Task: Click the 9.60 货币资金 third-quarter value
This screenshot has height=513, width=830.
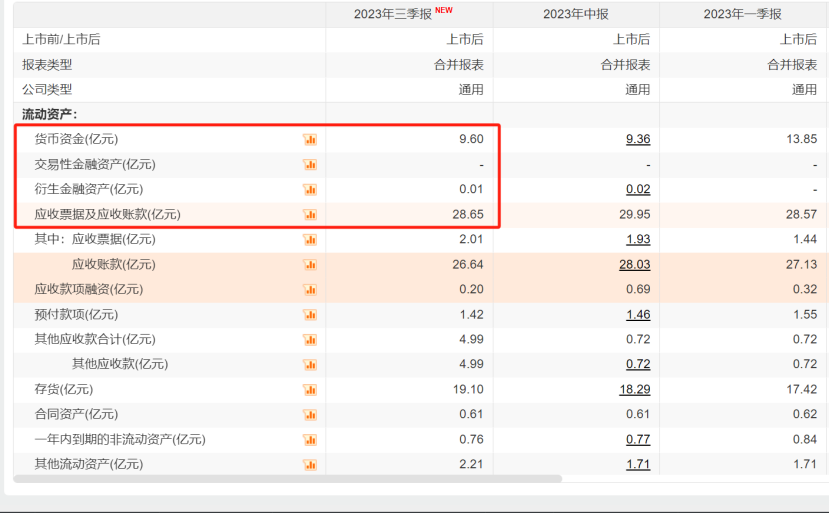Action: [471, 139]
